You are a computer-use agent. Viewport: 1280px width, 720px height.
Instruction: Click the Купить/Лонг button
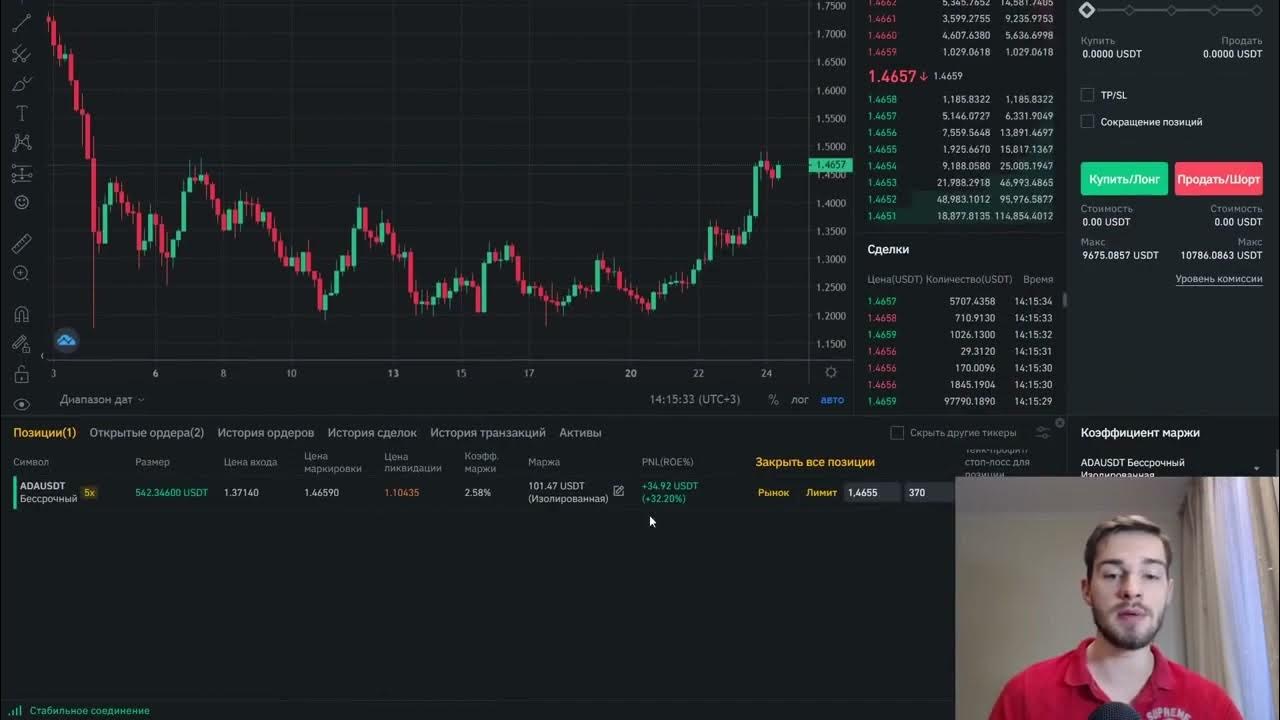click(x=1124, y=179)
